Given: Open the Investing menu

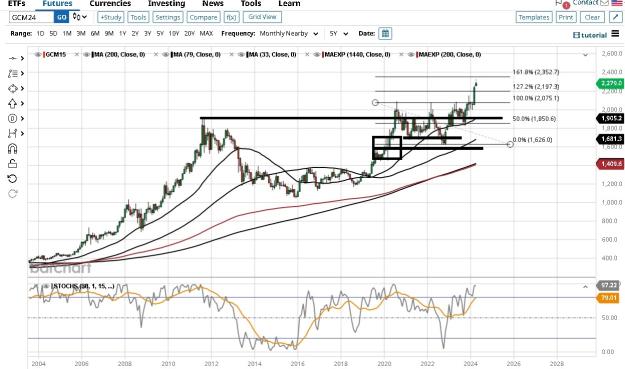Looking at the screenshot, I should [167, 3].
